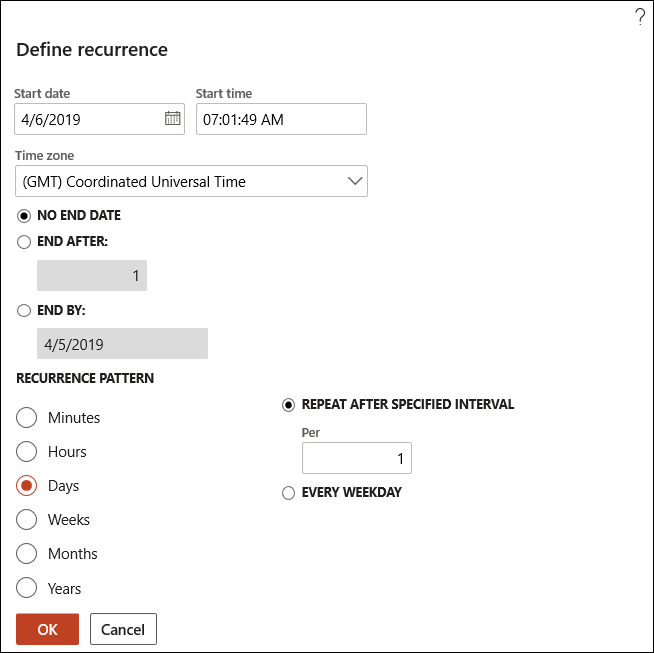The height and width of the screenshot is (653, 654).
Task: Open the Start date calendar picker
Action: [x=172, y=119]
